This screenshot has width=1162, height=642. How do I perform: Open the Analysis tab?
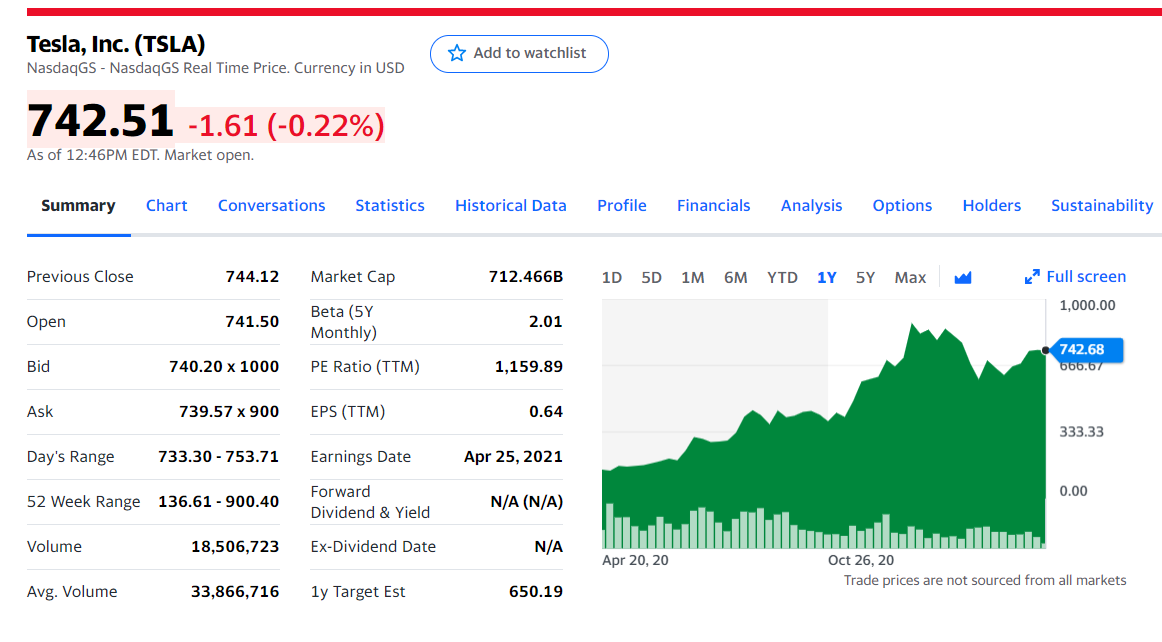click(x=811, y=205)
